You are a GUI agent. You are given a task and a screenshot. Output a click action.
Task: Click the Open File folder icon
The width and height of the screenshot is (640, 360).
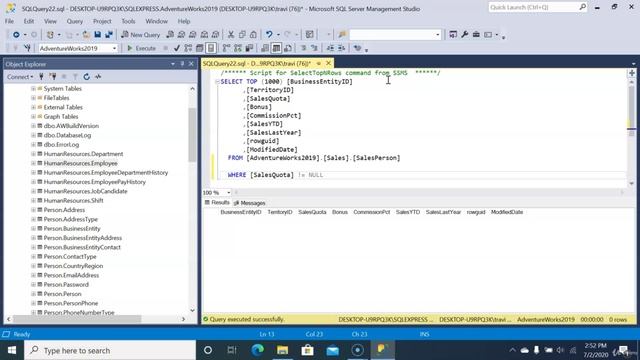pyautogui.click(x=86, y=35)
